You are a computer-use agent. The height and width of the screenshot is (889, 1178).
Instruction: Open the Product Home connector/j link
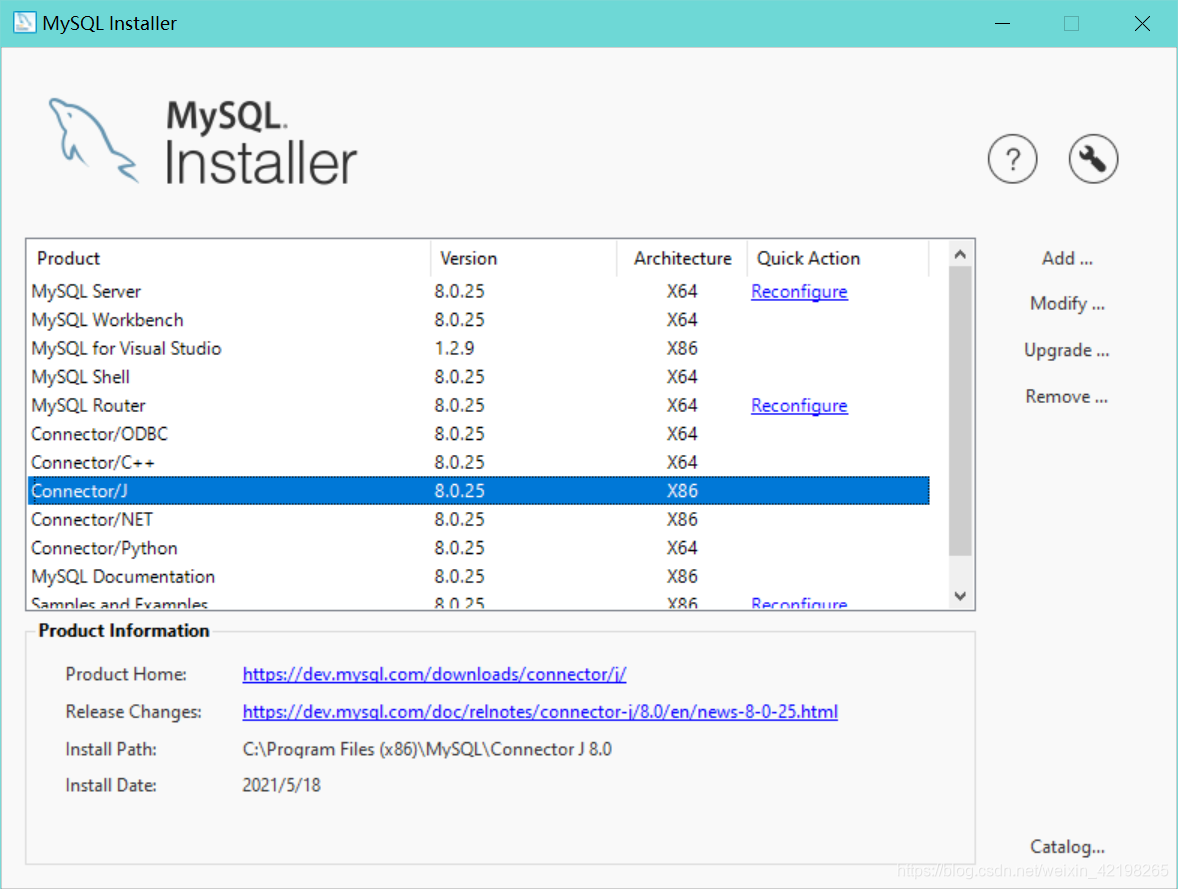tap(434, 674)
